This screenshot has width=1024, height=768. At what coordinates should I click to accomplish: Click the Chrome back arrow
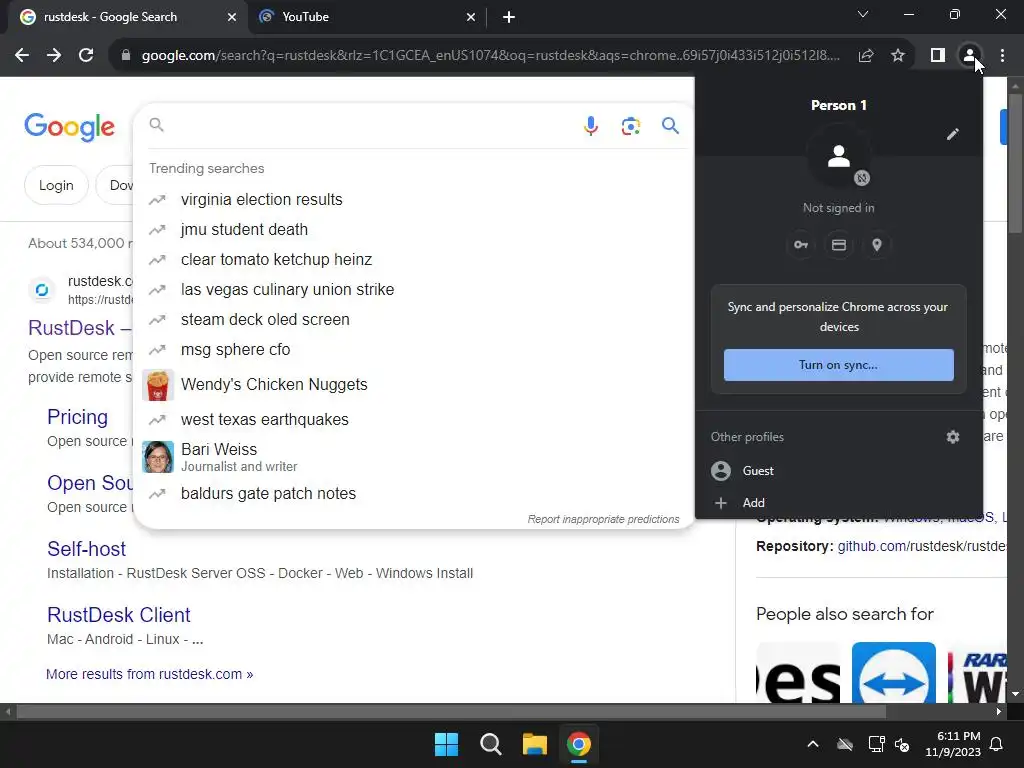pos(22,56)
